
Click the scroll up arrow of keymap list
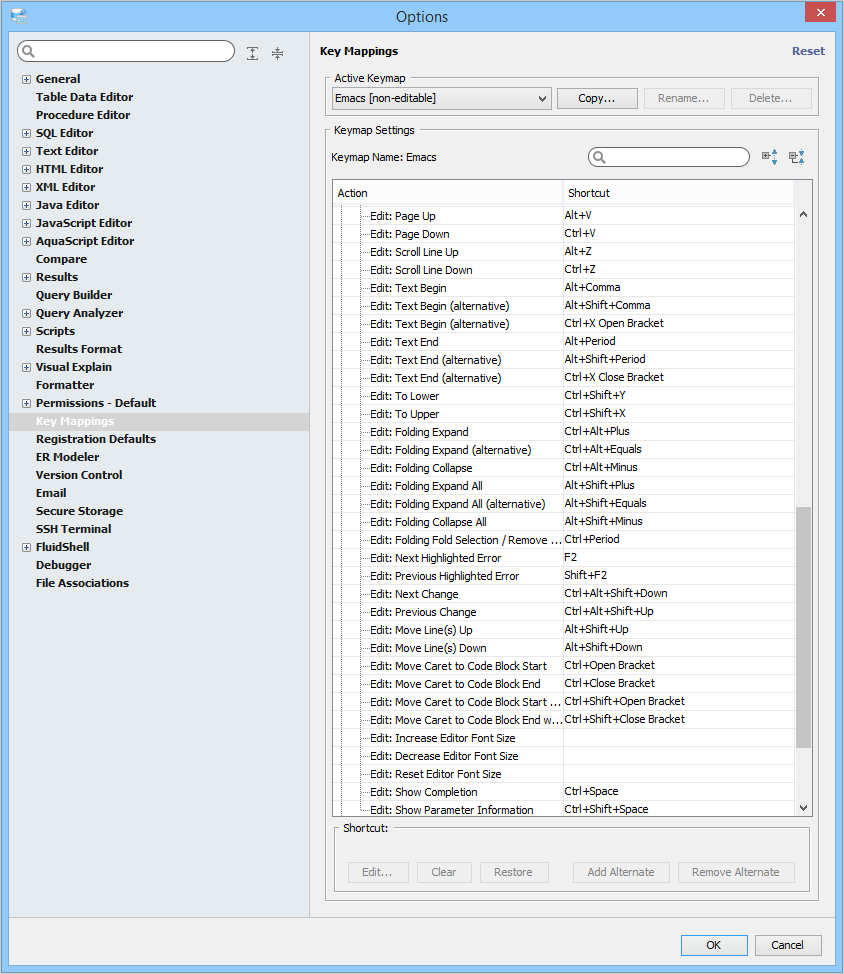tap(804, 214)
